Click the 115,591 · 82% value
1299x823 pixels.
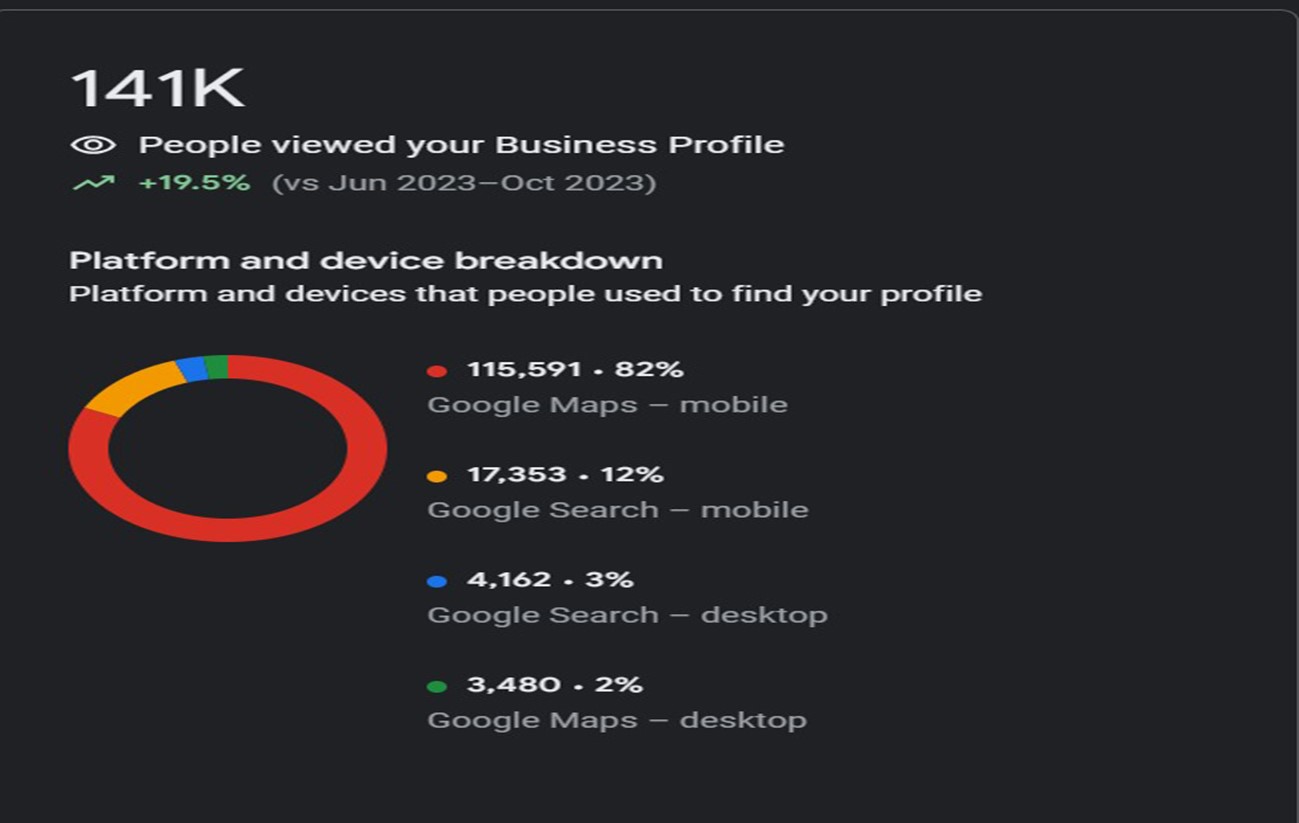click(x=575, y=369)
